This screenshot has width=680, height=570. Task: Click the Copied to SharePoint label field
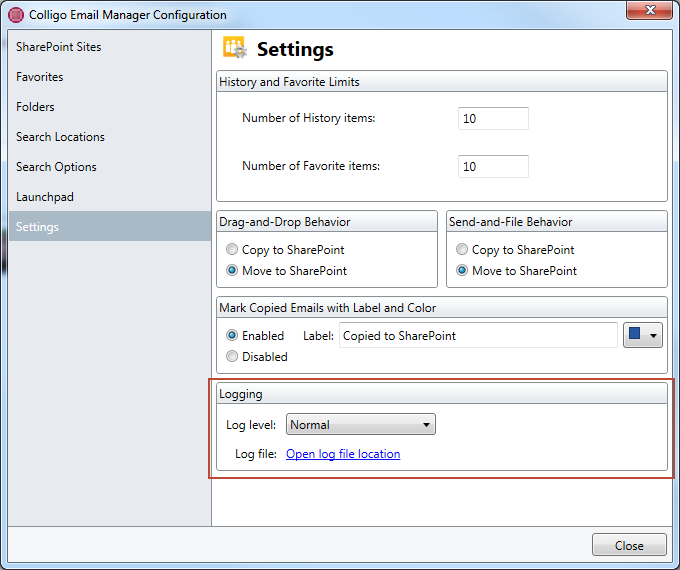pos(478,335)
